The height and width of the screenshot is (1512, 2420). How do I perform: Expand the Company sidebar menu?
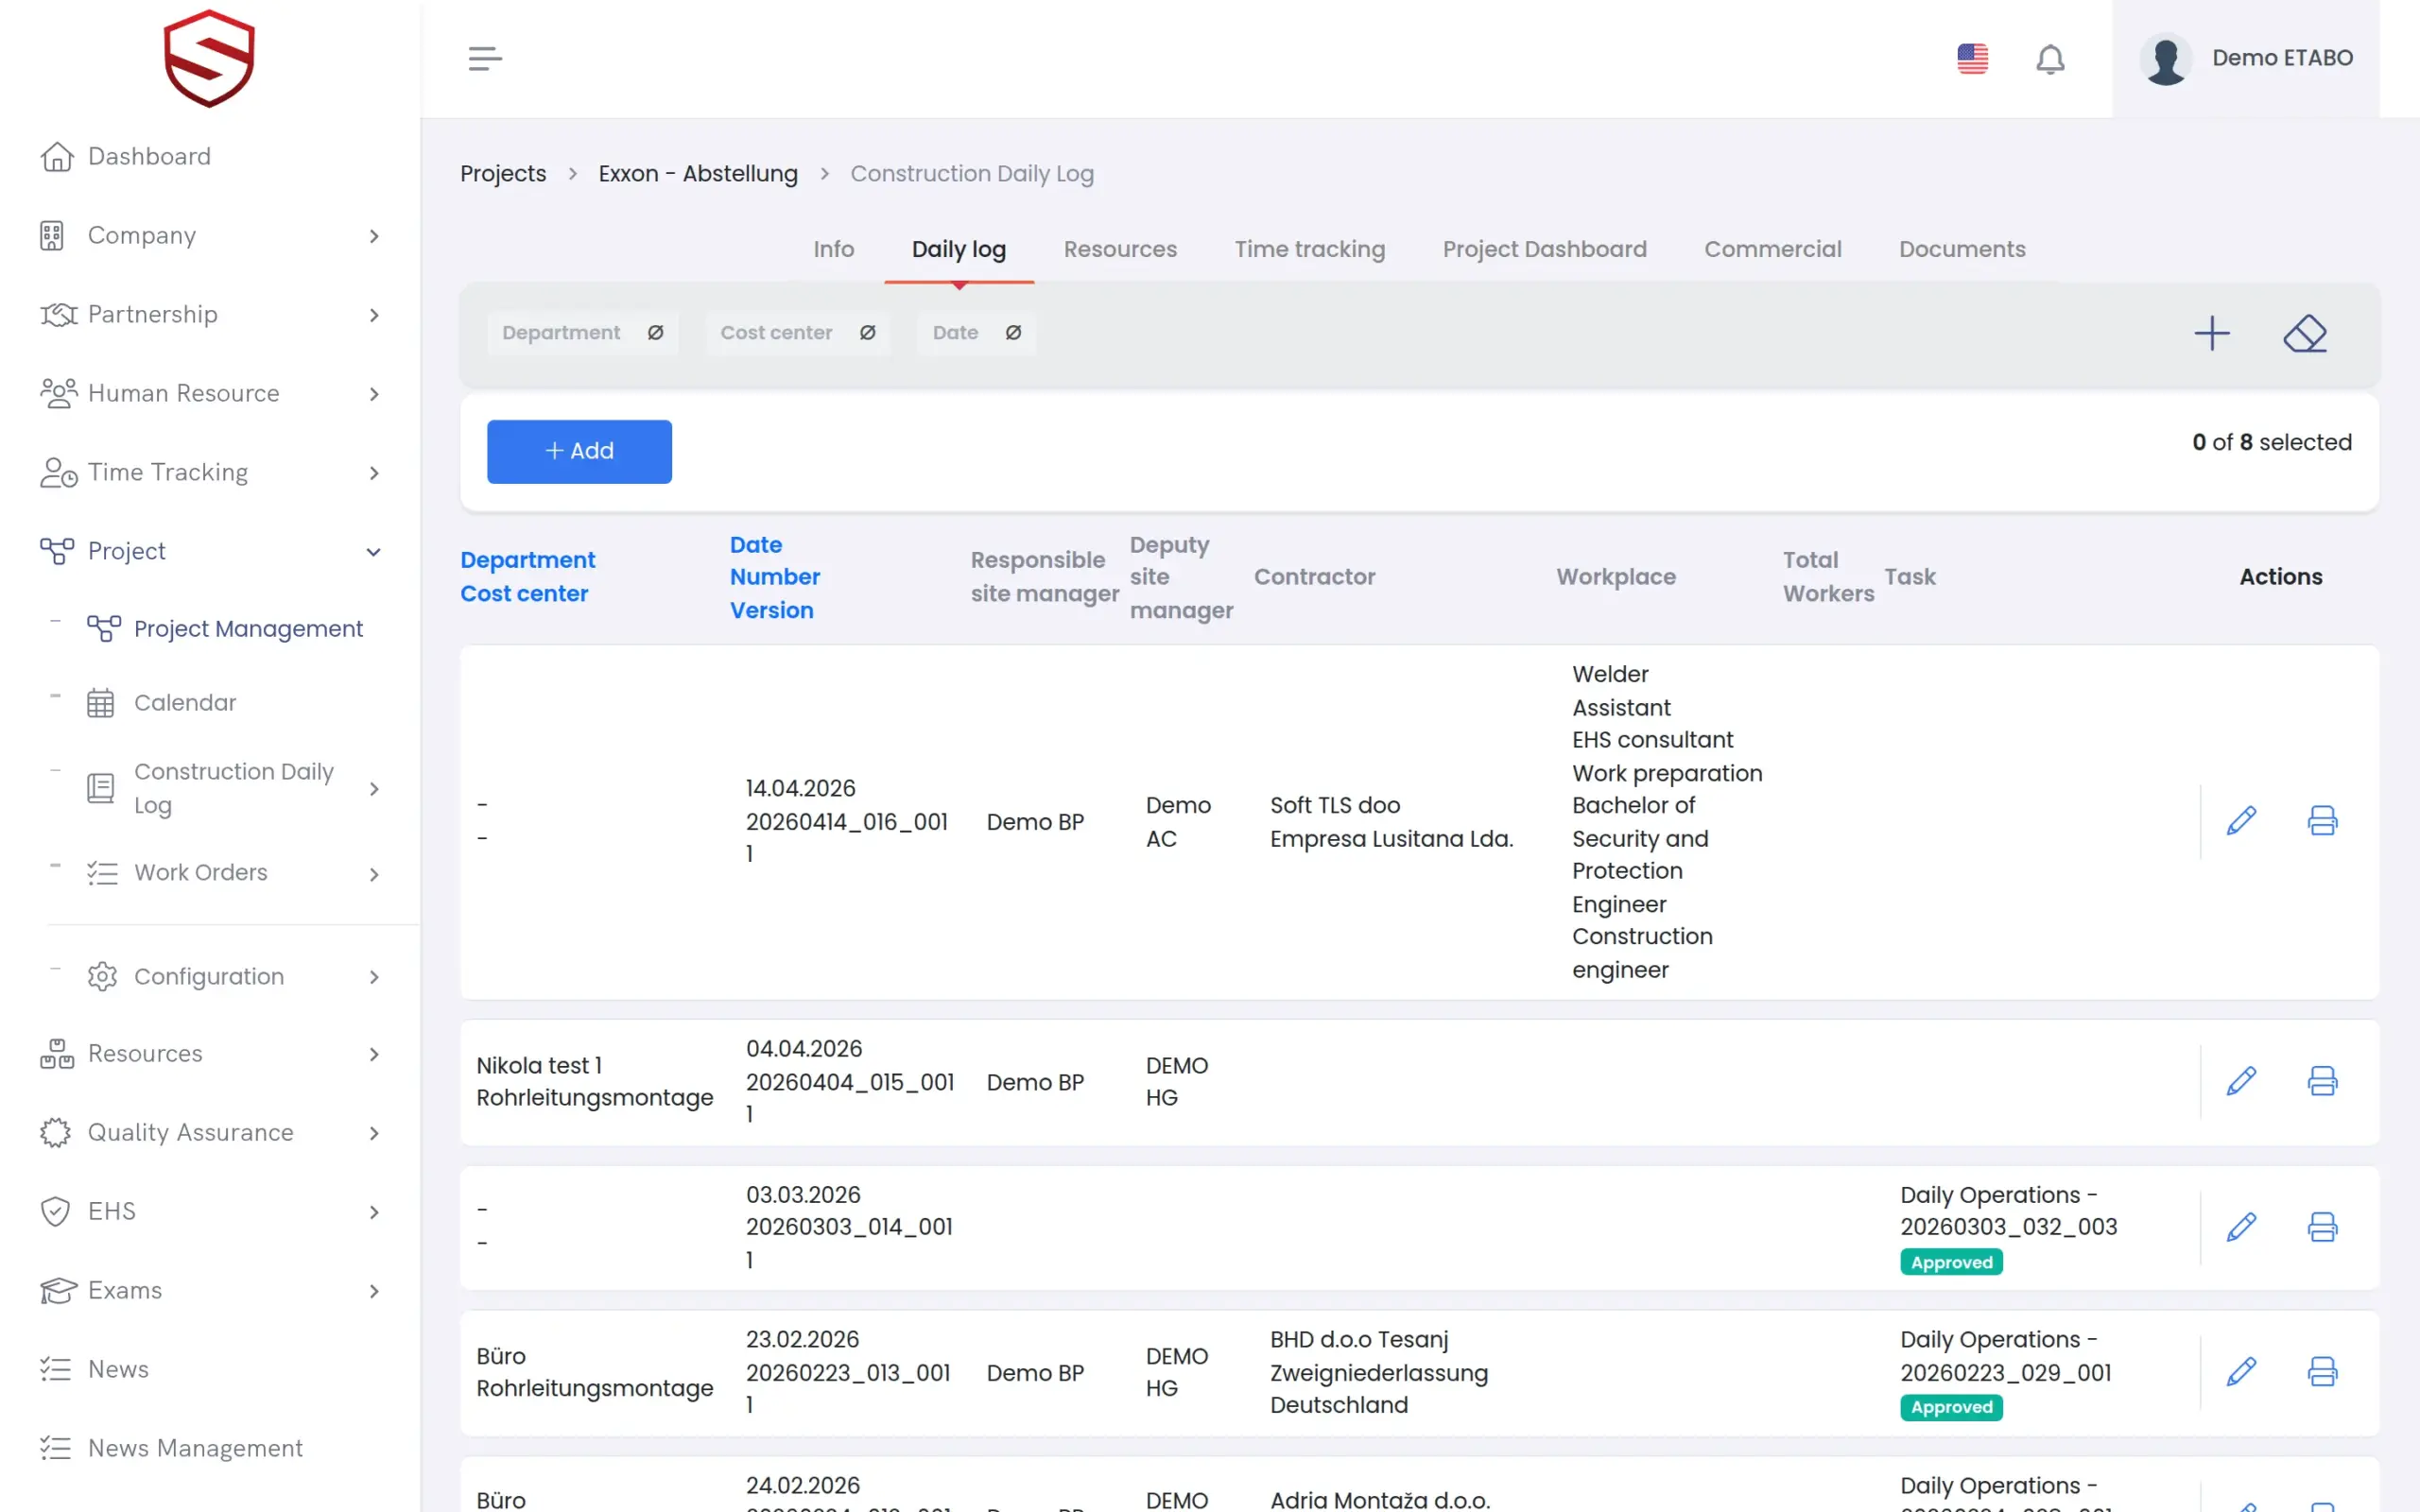coord(210,236)
